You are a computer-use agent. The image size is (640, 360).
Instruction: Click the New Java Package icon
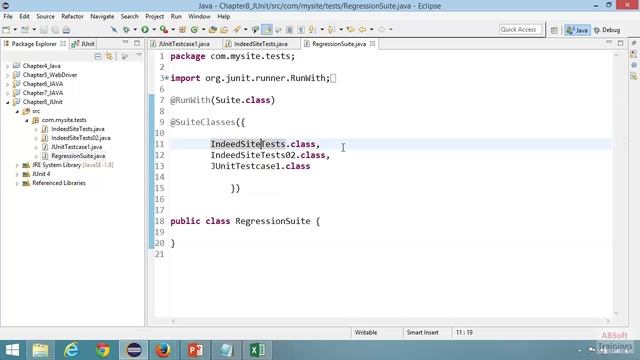pyautogui.click(x=182, y=30)
